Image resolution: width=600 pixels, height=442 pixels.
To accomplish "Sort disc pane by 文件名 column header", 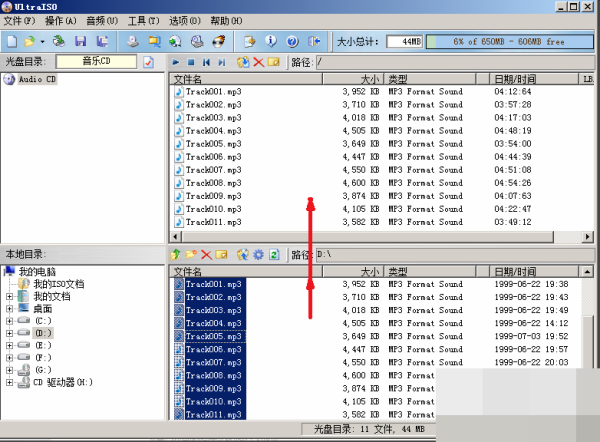I will click(x=246, y=79).
